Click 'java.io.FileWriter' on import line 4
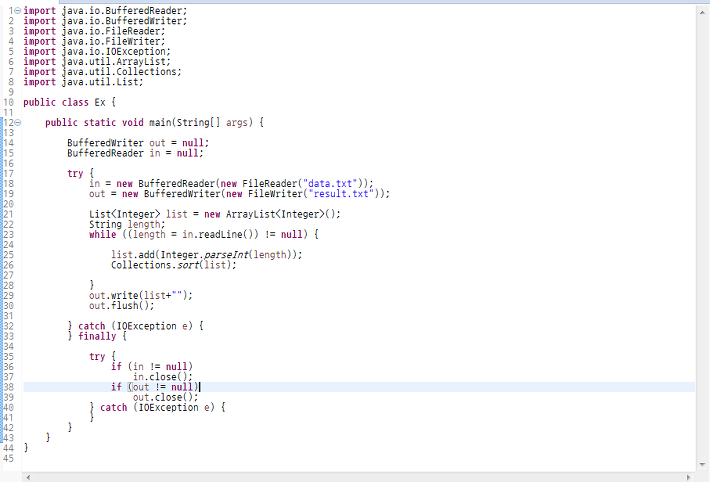The width and height of the screenshot is (710, 482). tap(111, 41)
